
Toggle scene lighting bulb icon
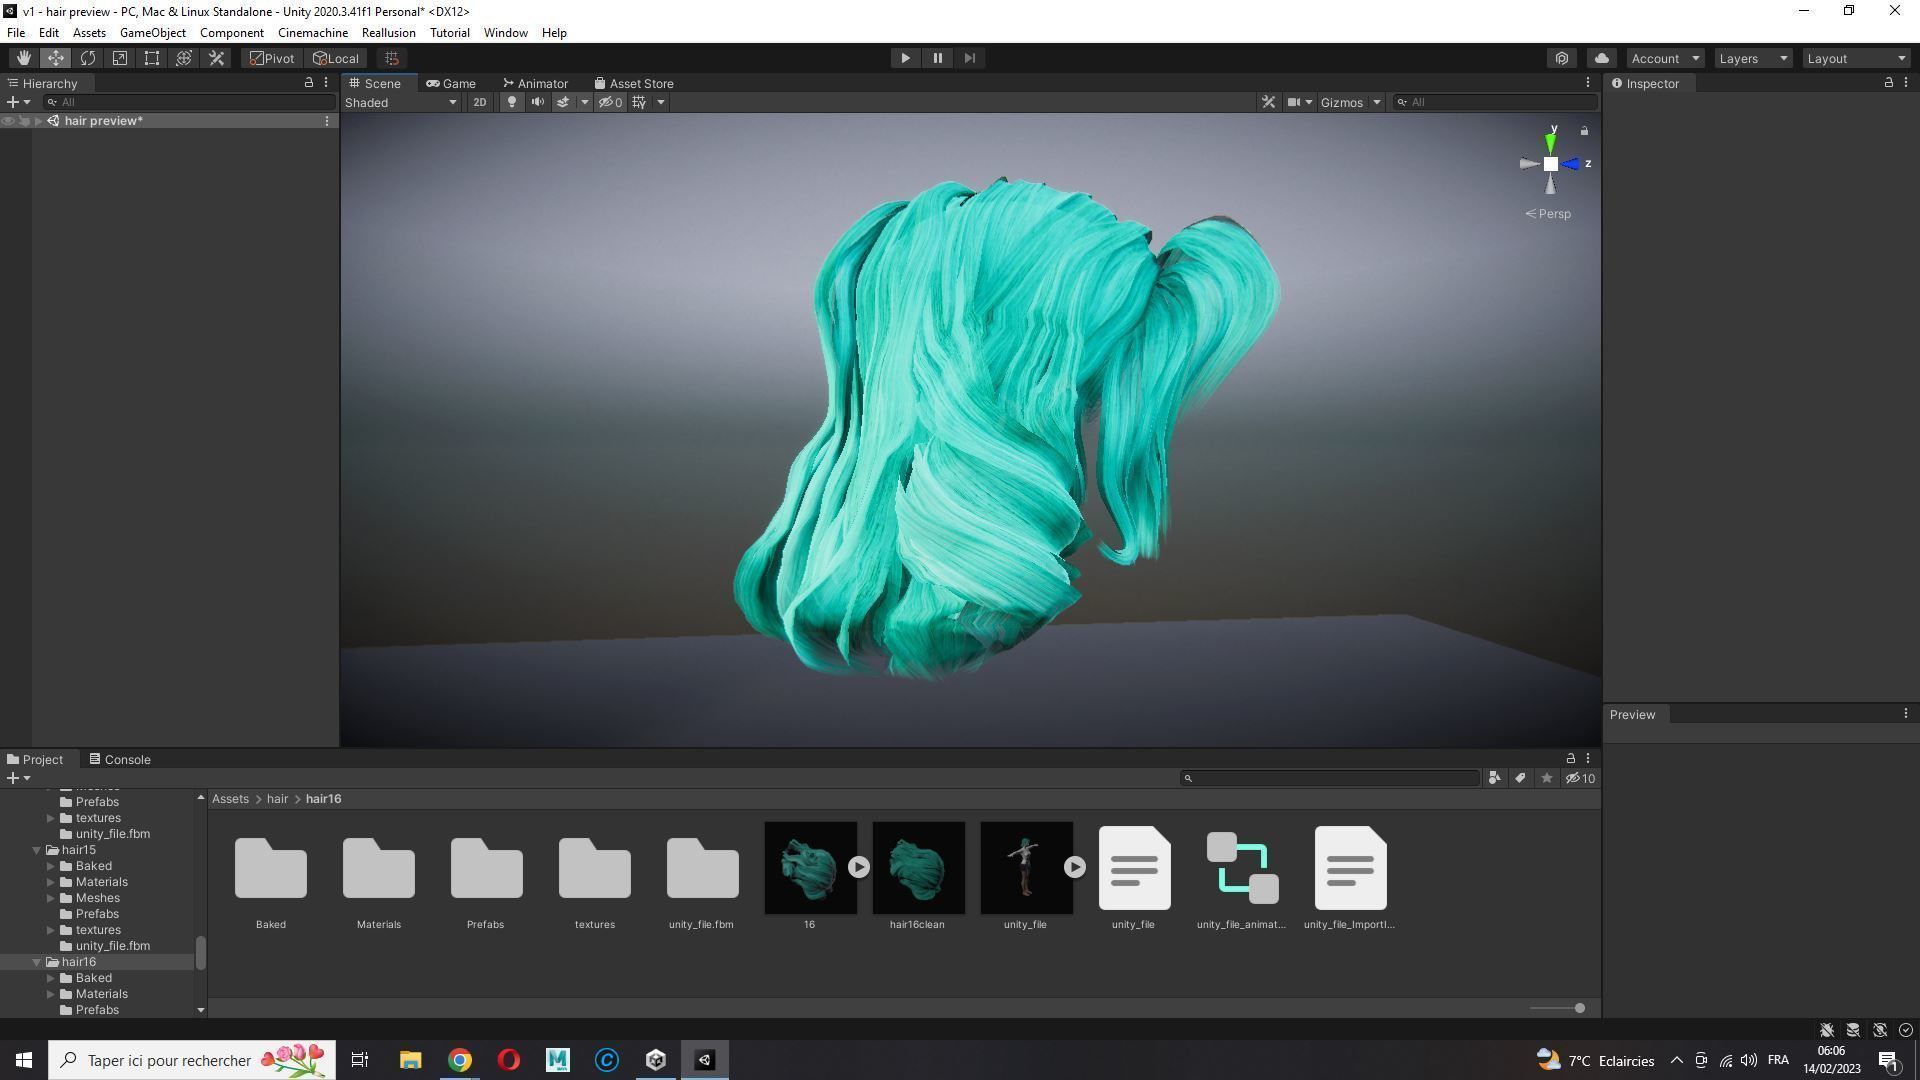tap(512, 102)
